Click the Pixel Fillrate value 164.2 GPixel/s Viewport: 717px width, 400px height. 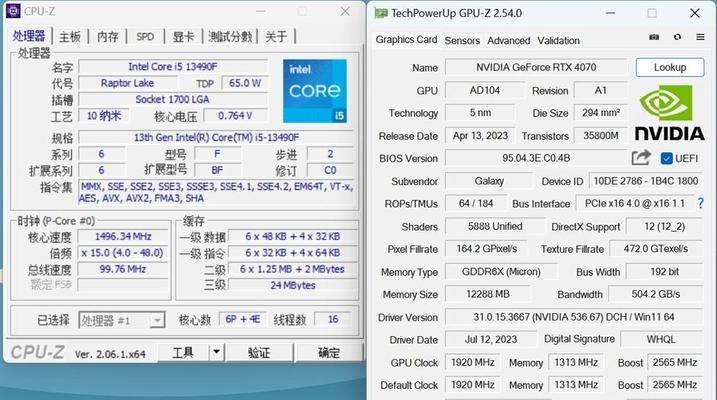point(487,249)
